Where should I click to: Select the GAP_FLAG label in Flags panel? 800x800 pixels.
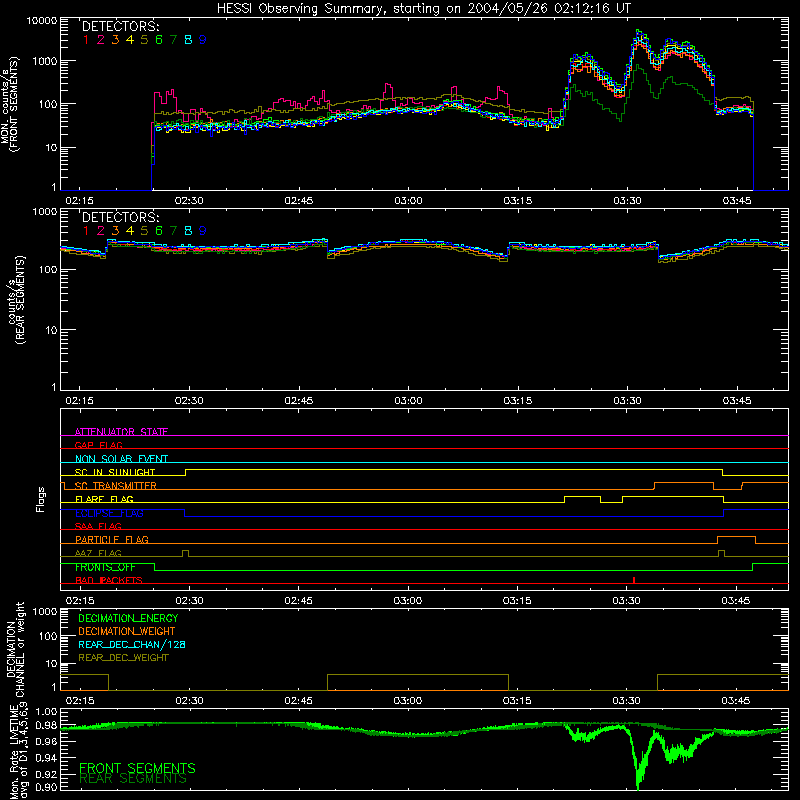[x=98, y=445]
